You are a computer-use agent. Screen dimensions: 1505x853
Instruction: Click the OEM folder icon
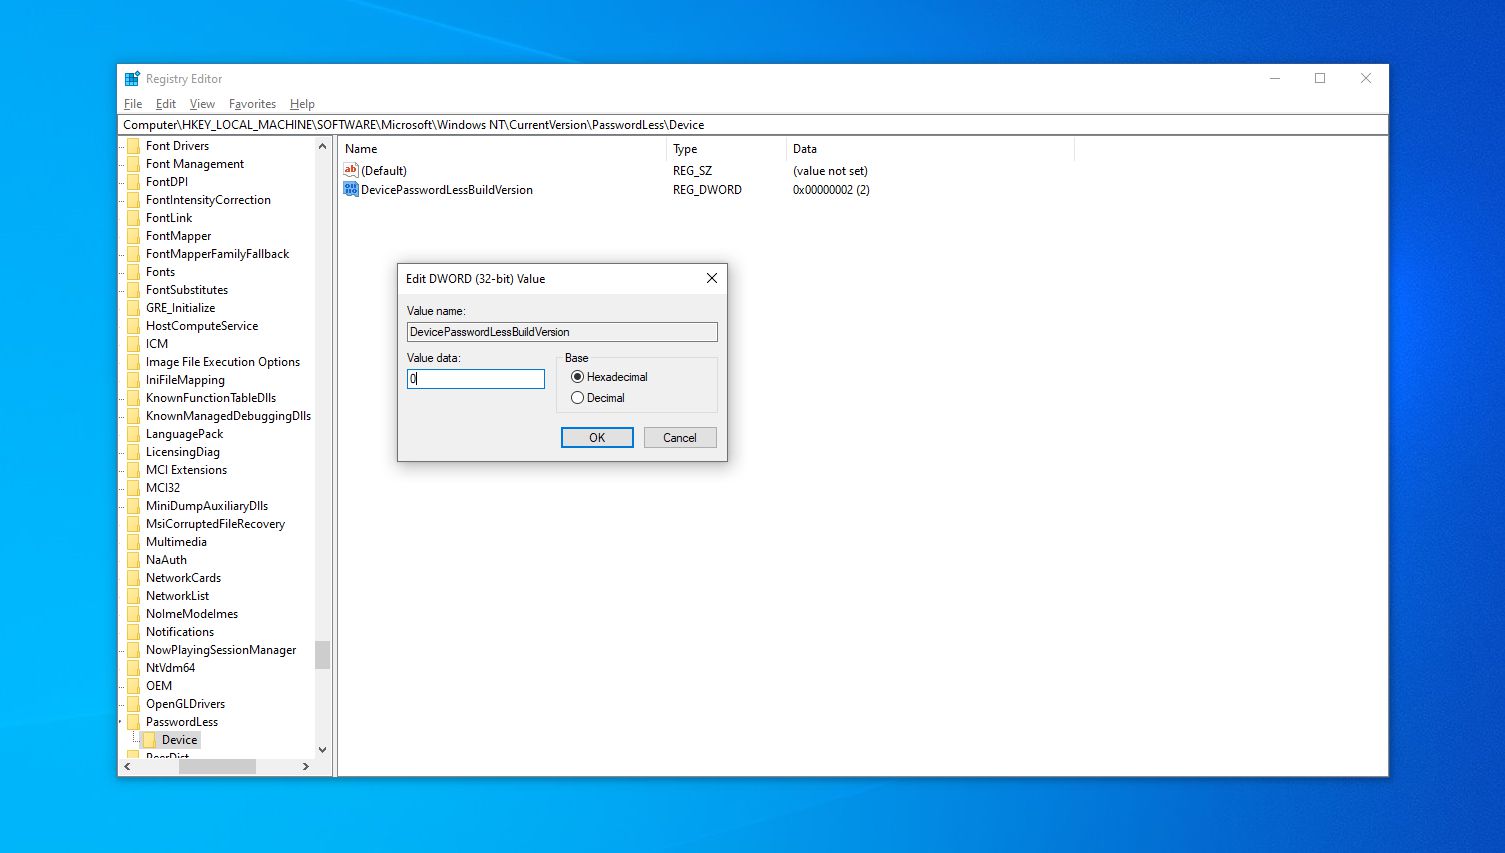[133, 686]
